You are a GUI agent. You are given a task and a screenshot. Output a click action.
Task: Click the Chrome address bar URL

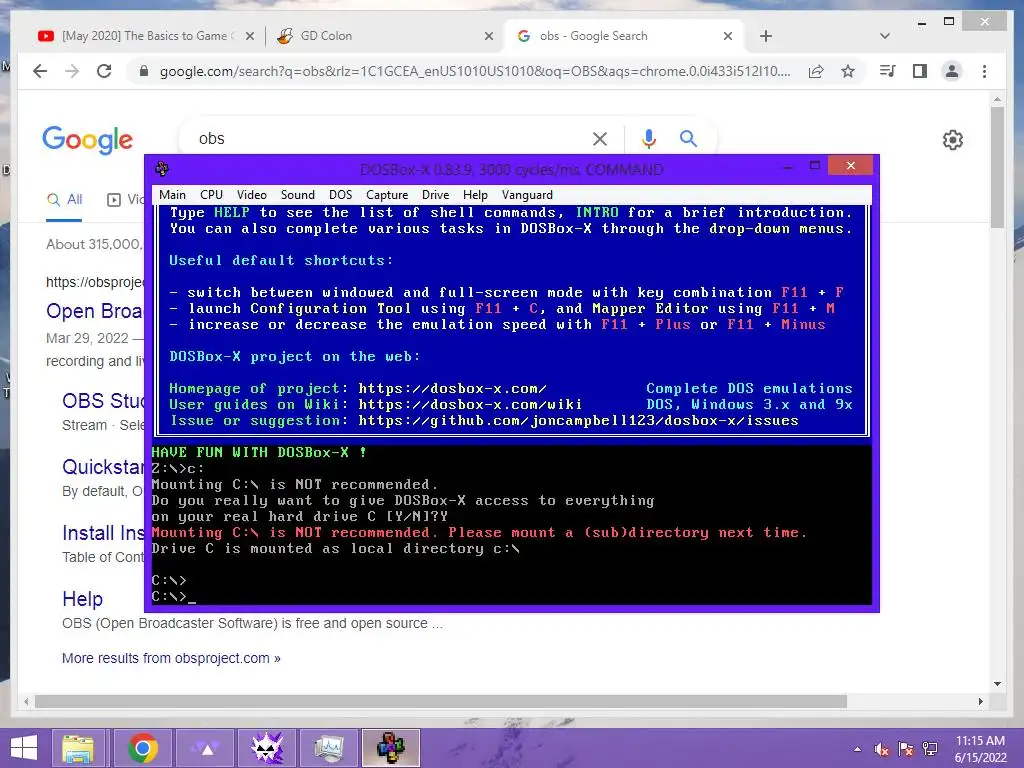point(475,71)
